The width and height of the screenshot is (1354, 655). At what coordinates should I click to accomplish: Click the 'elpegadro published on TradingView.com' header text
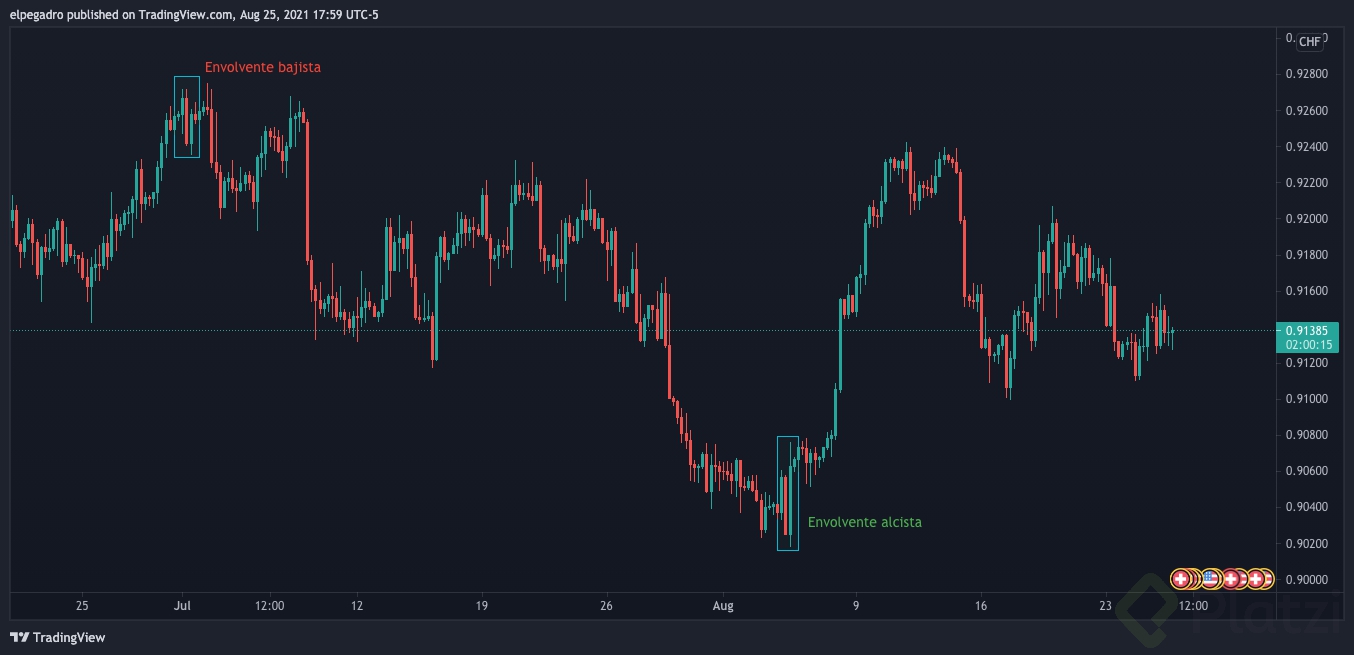[x=120, y=14]
